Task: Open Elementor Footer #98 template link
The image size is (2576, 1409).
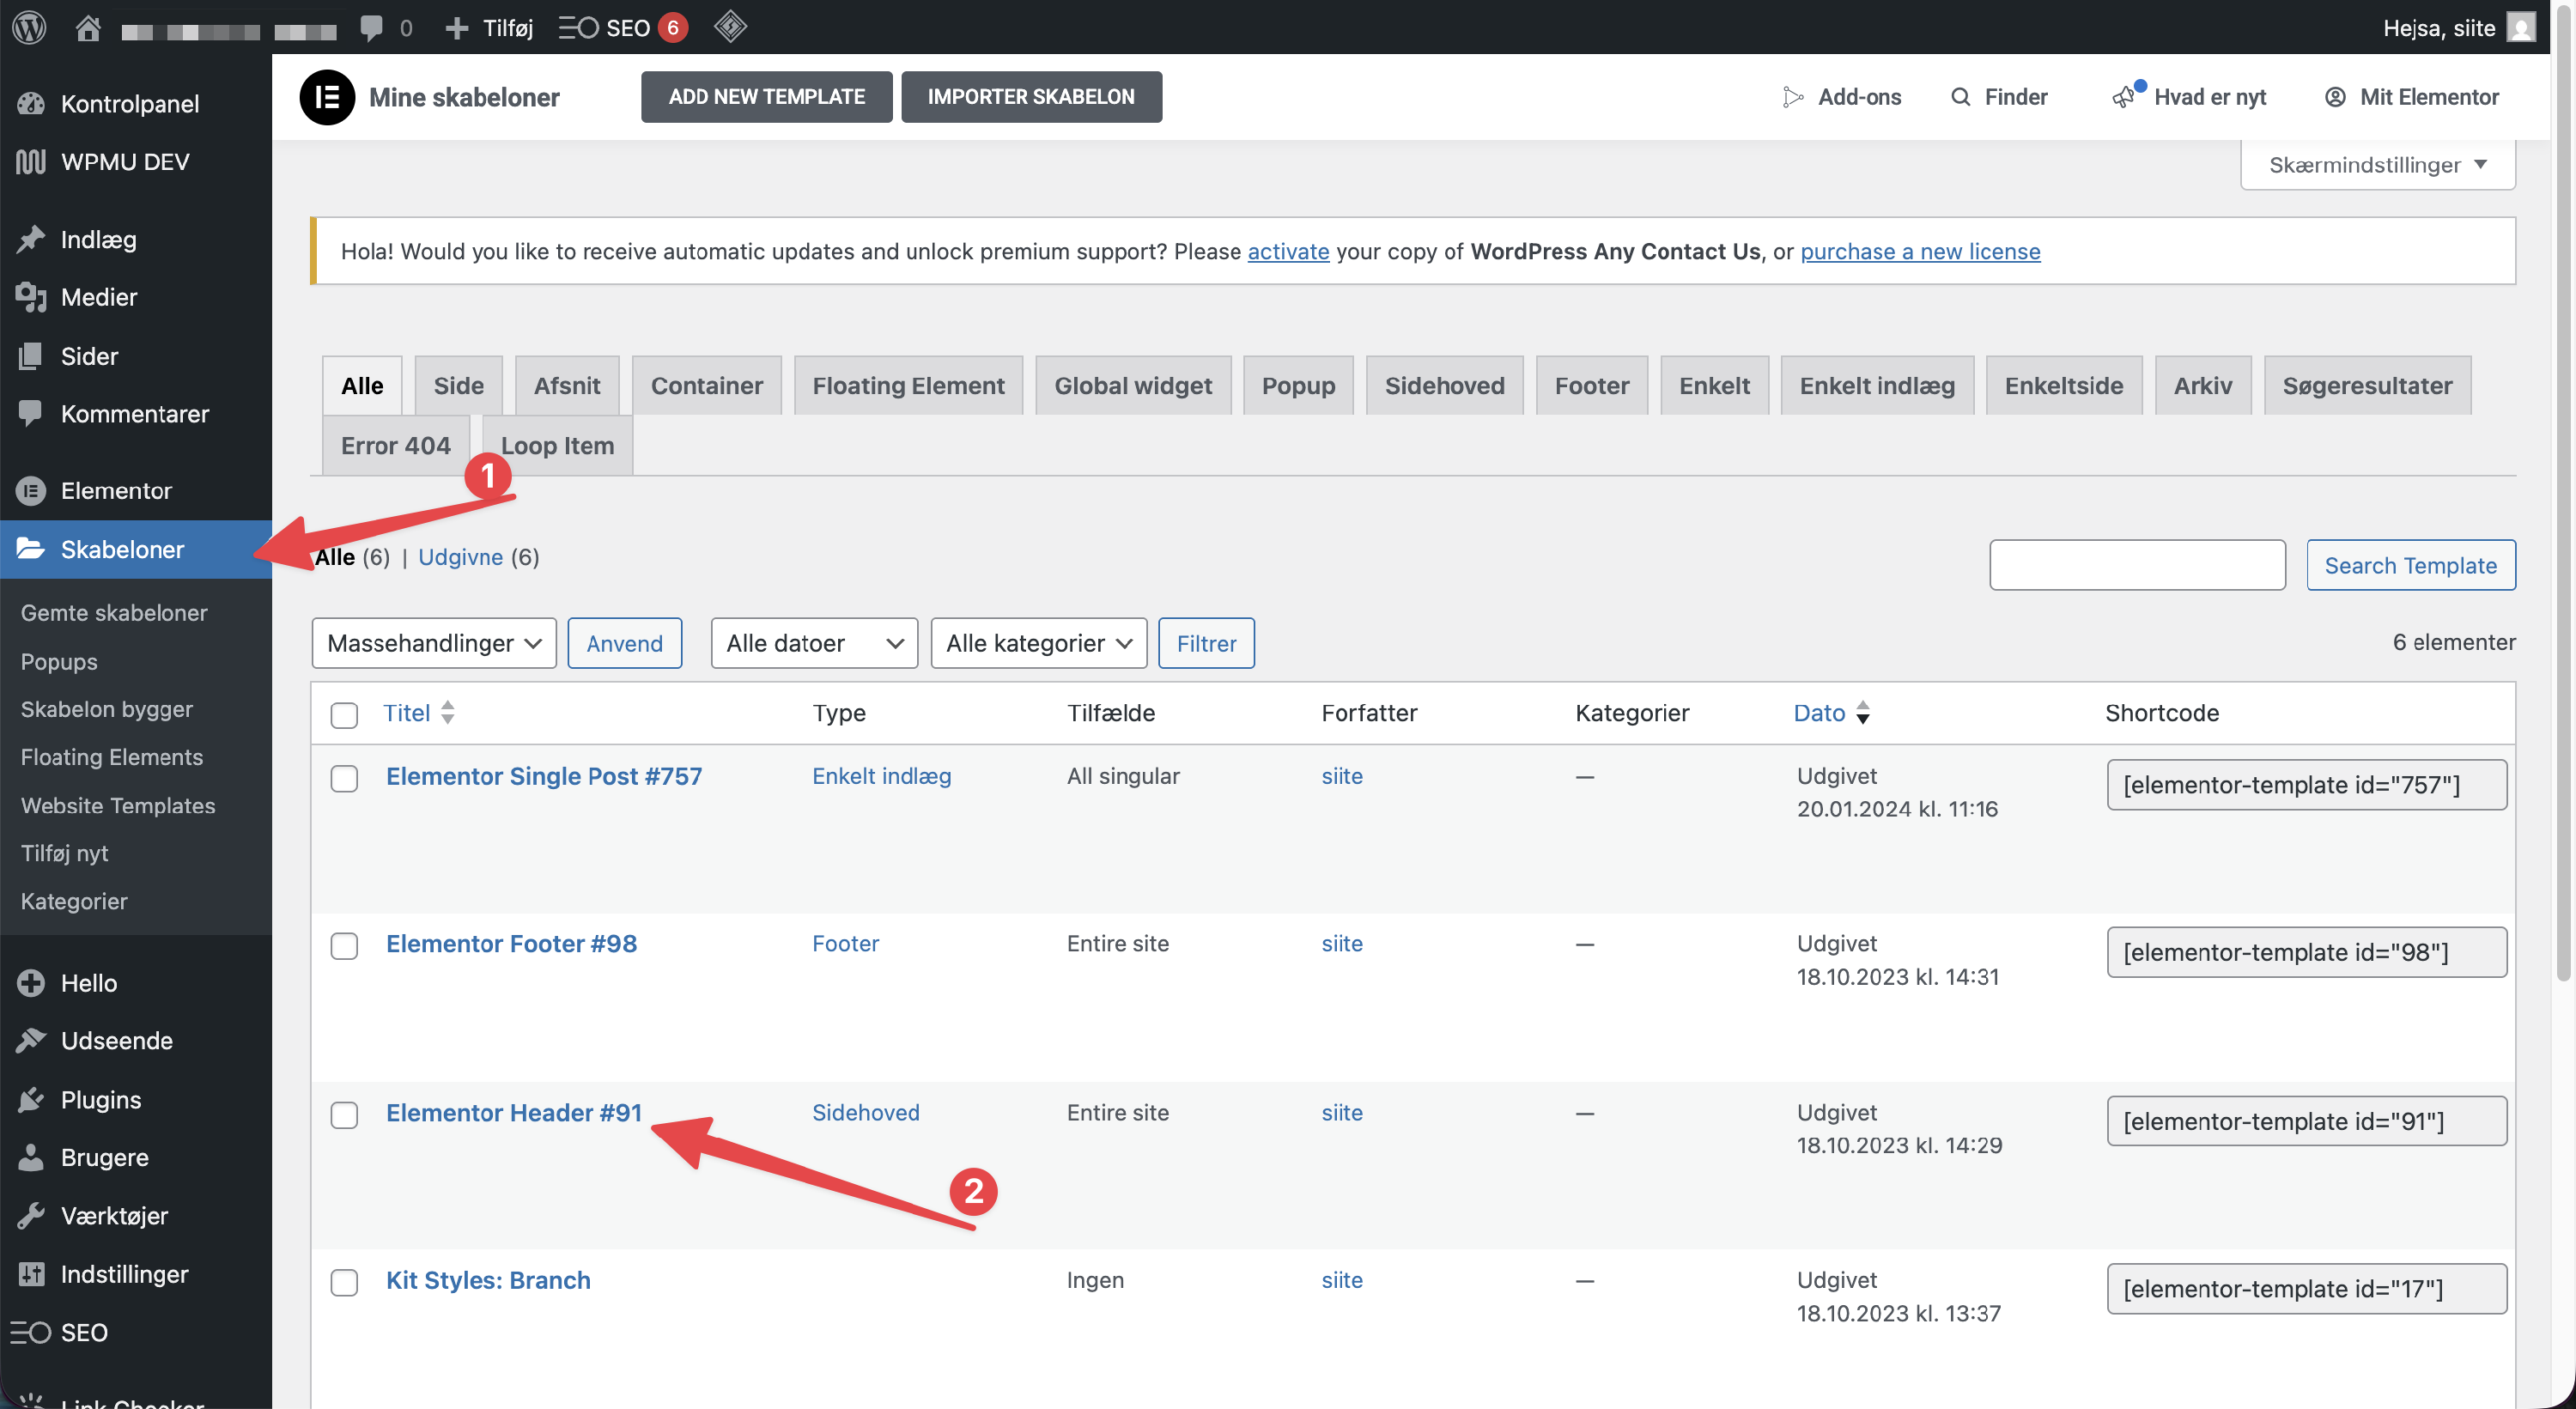Action: coord(511,943)
